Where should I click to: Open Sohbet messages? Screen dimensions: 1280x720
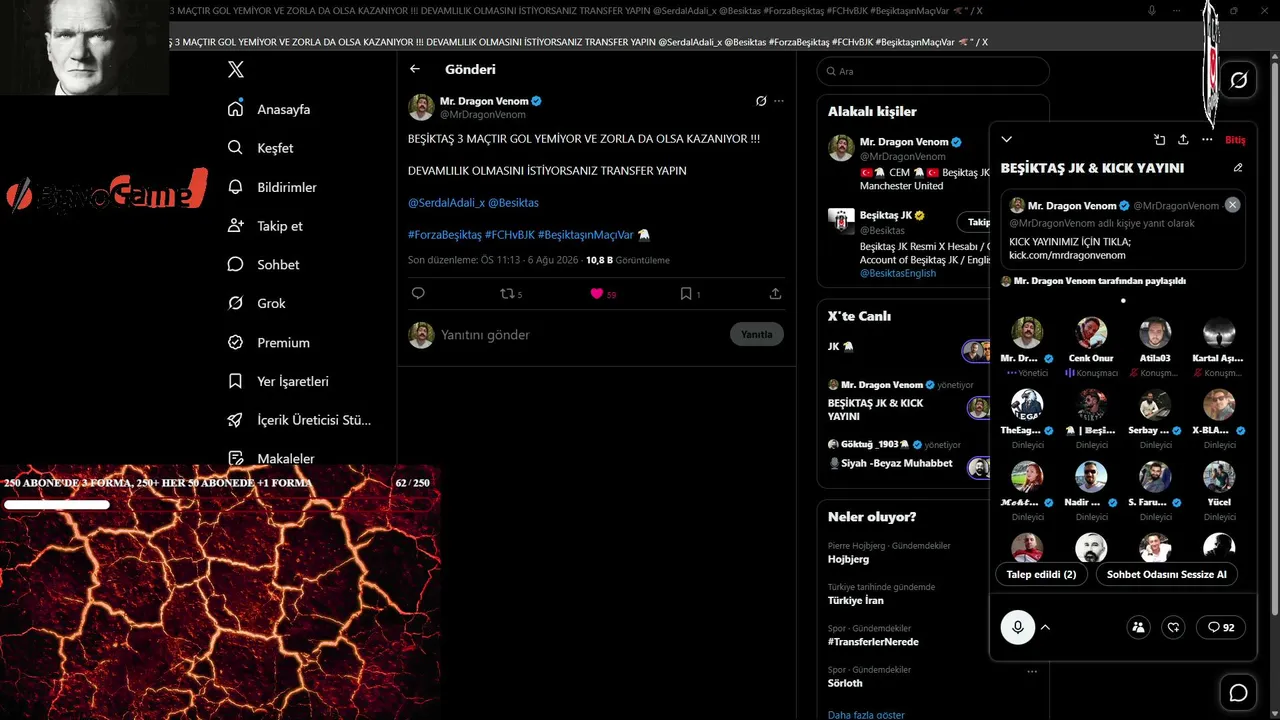tap(263, 265)
